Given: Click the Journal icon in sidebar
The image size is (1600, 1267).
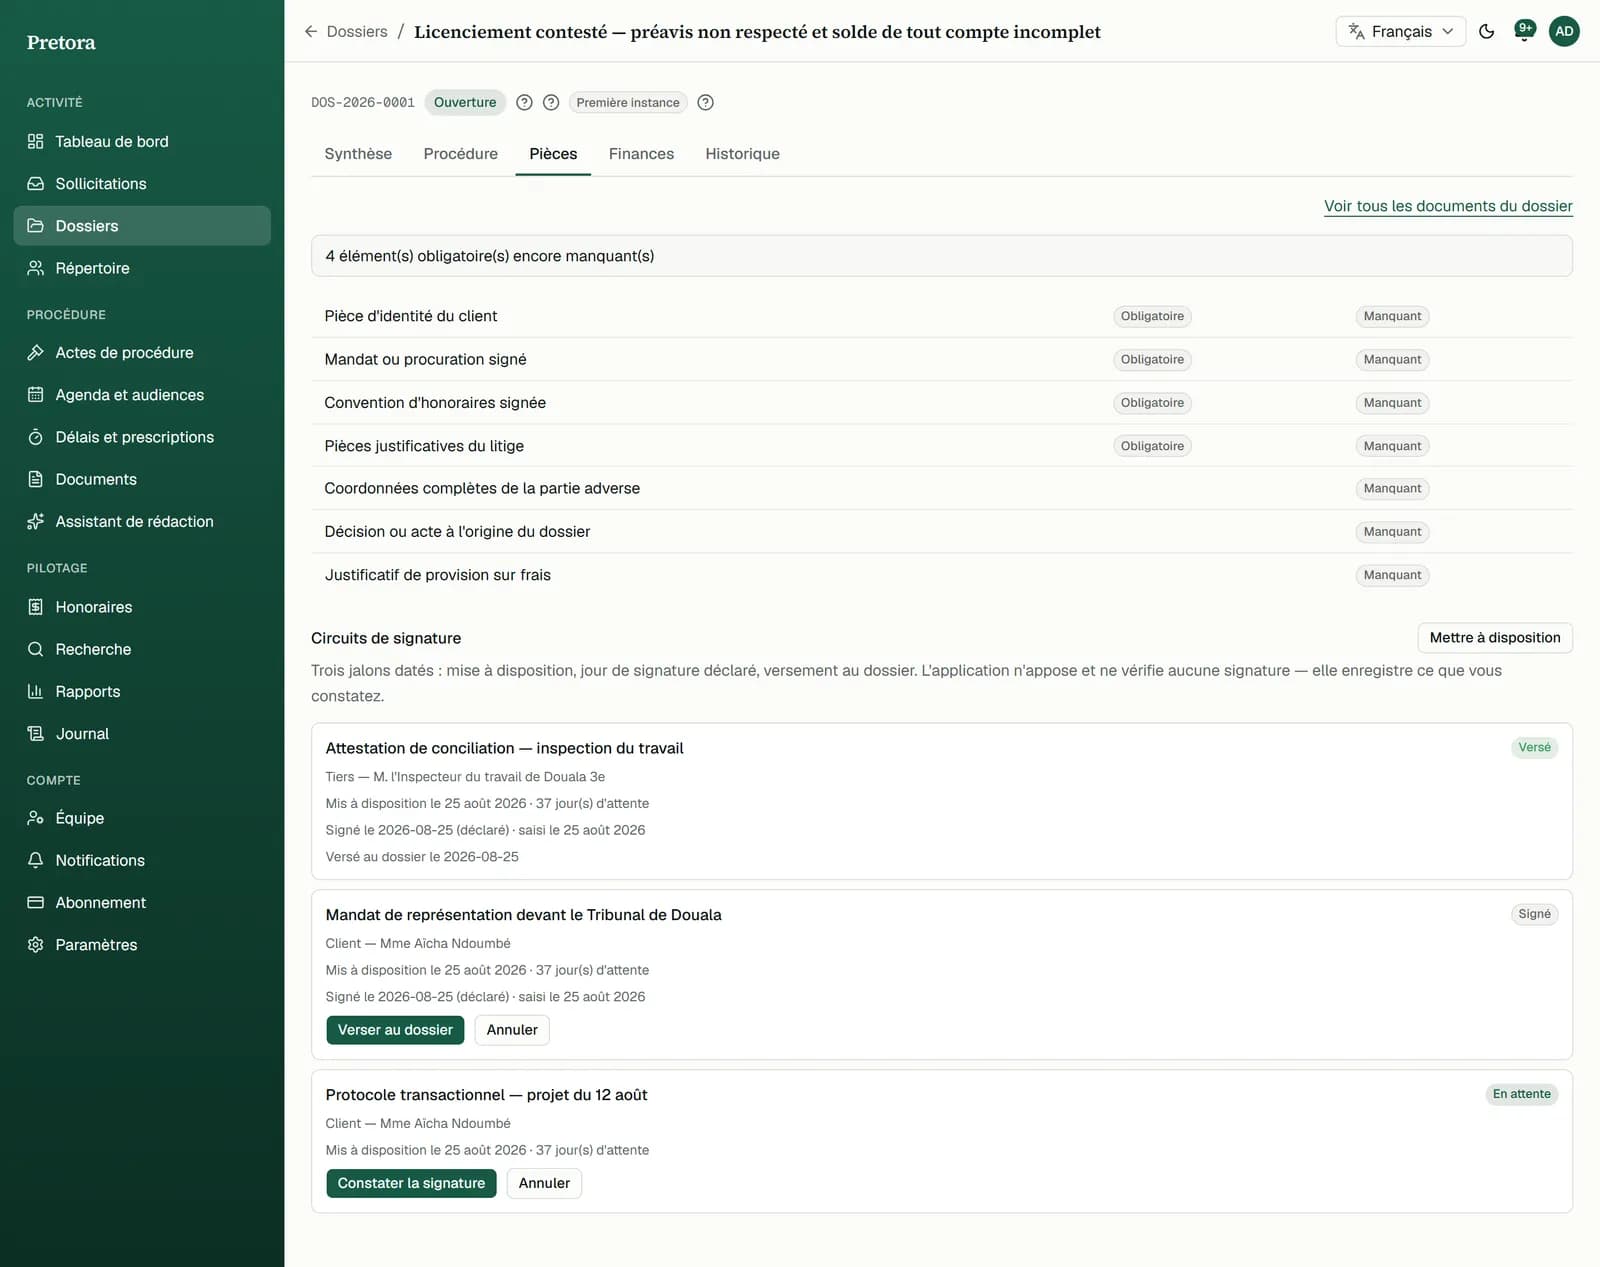Looking at the screenshot, I should (x=35, y=734).
